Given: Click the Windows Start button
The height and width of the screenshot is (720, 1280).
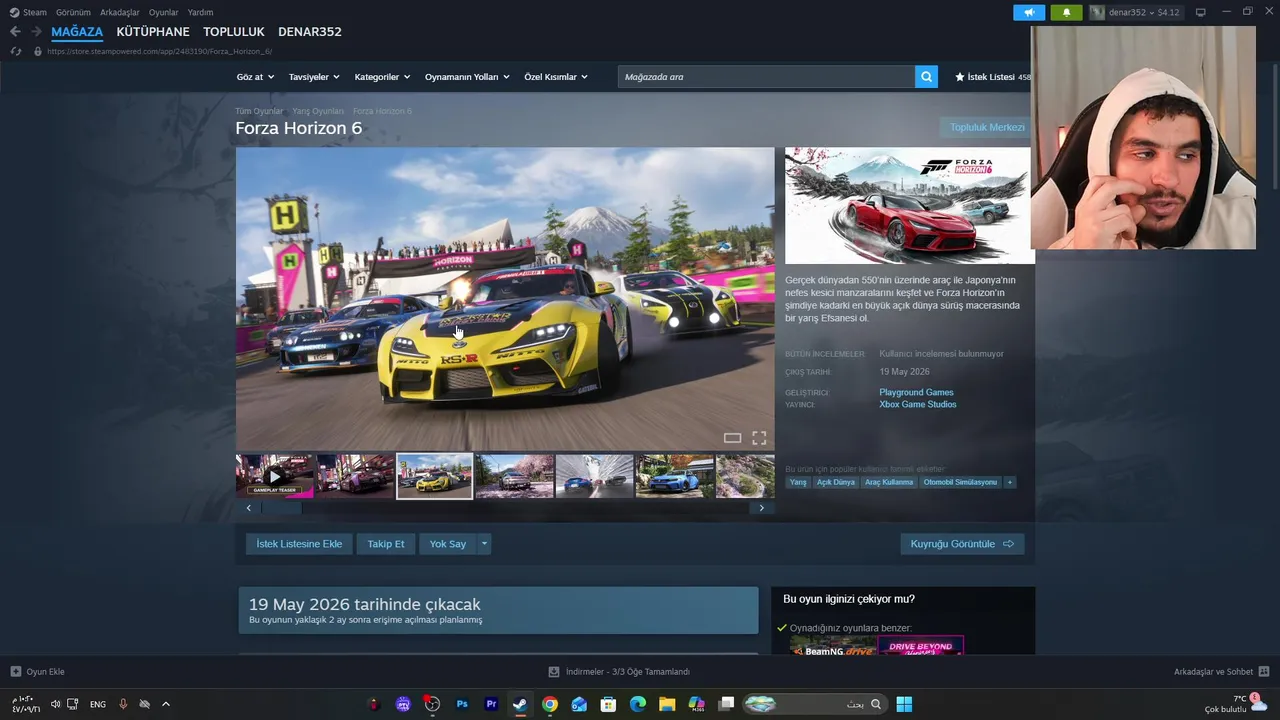Looking at the screenshot, I should [904, 704].
